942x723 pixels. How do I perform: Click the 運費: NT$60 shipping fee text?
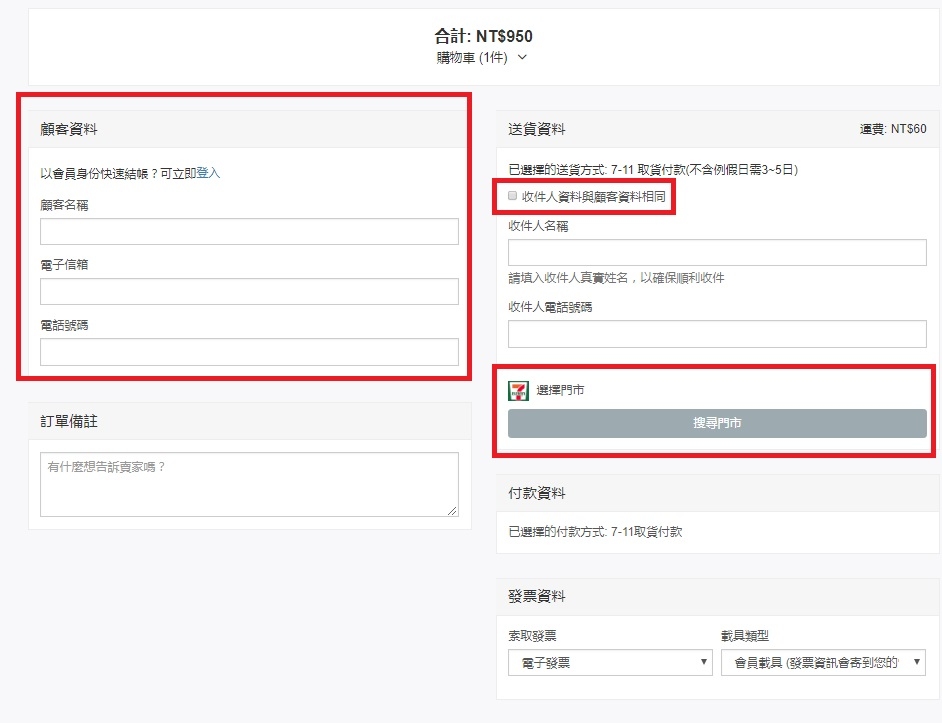pyautogui.click(x=893, y=129)
